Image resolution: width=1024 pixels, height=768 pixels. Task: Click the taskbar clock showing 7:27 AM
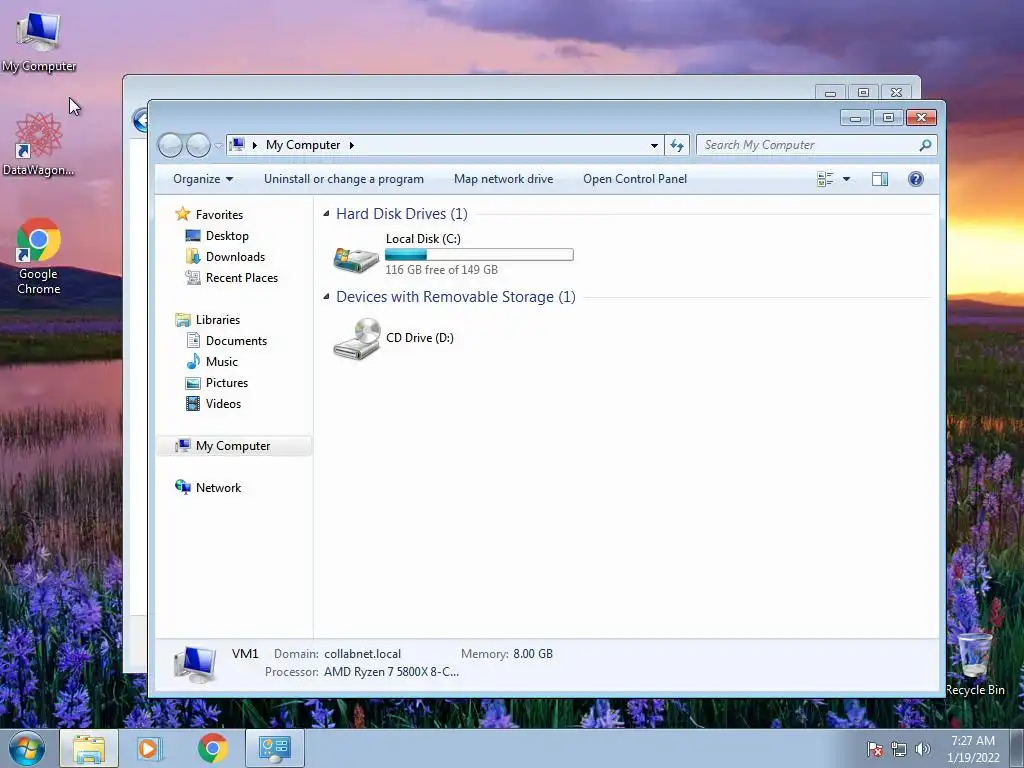[973, 749]
